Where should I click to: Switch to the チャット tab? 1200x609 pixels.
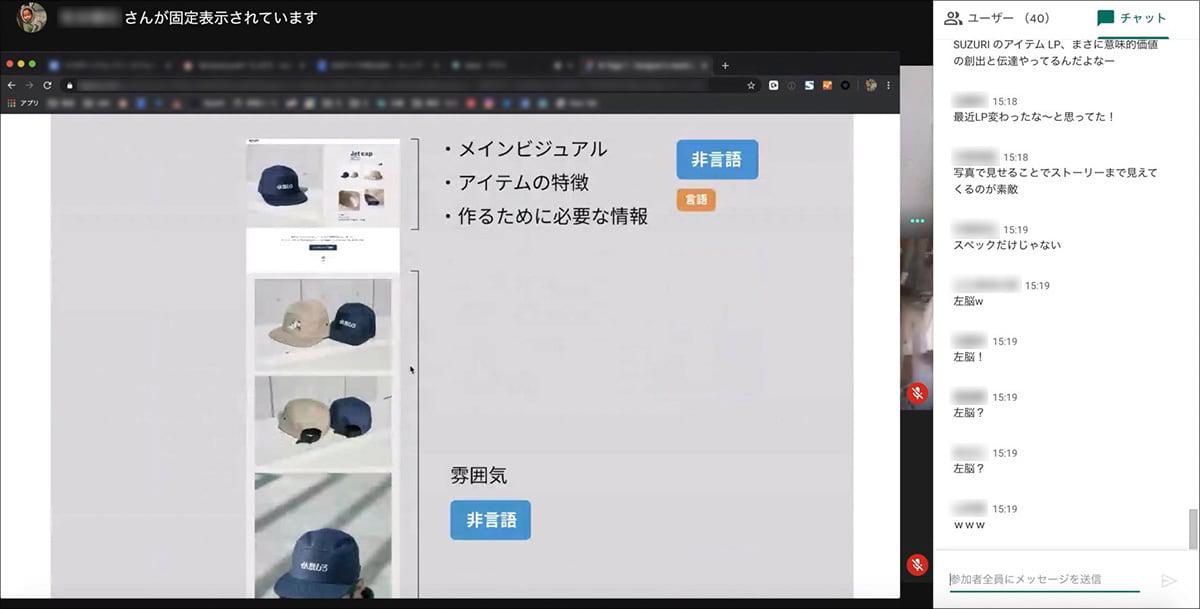1129,17
